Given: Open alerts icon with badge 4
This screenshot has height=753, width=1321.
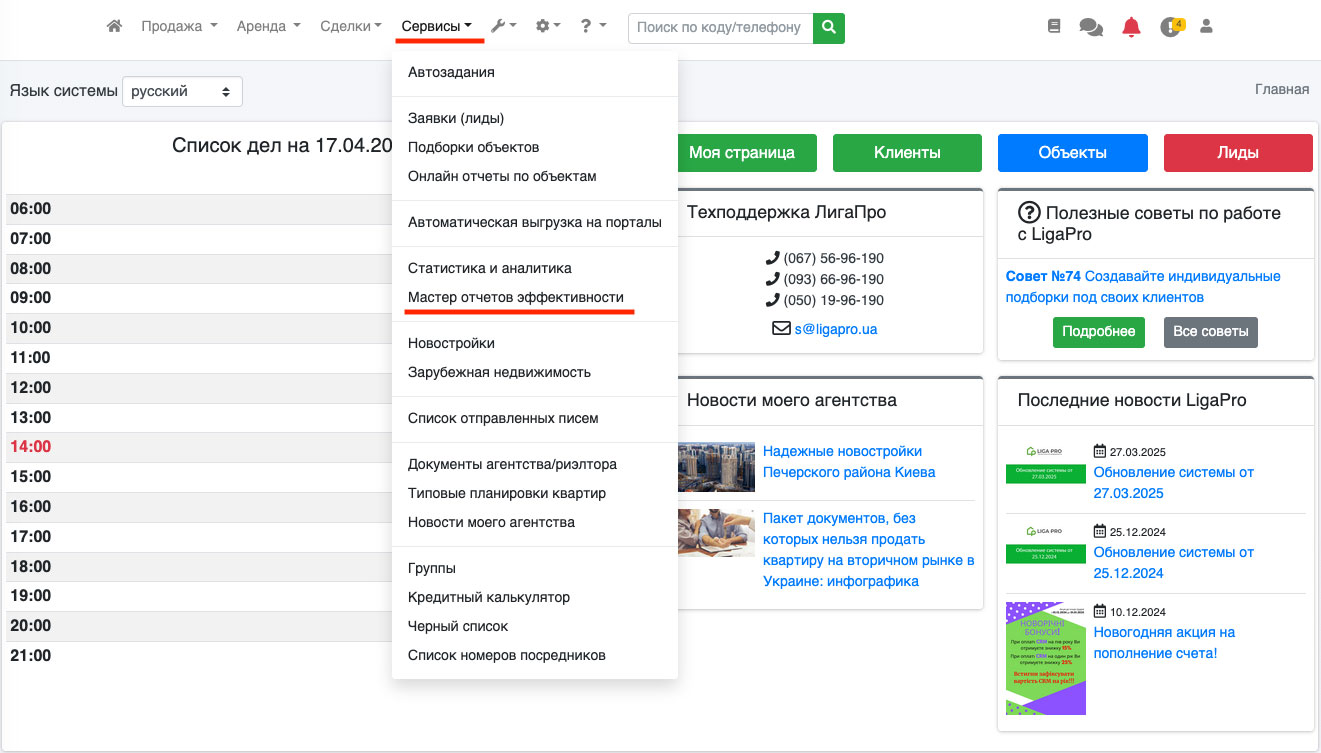Looking at the screenshot, I should pyautogui.click(x=1171, y=27).
